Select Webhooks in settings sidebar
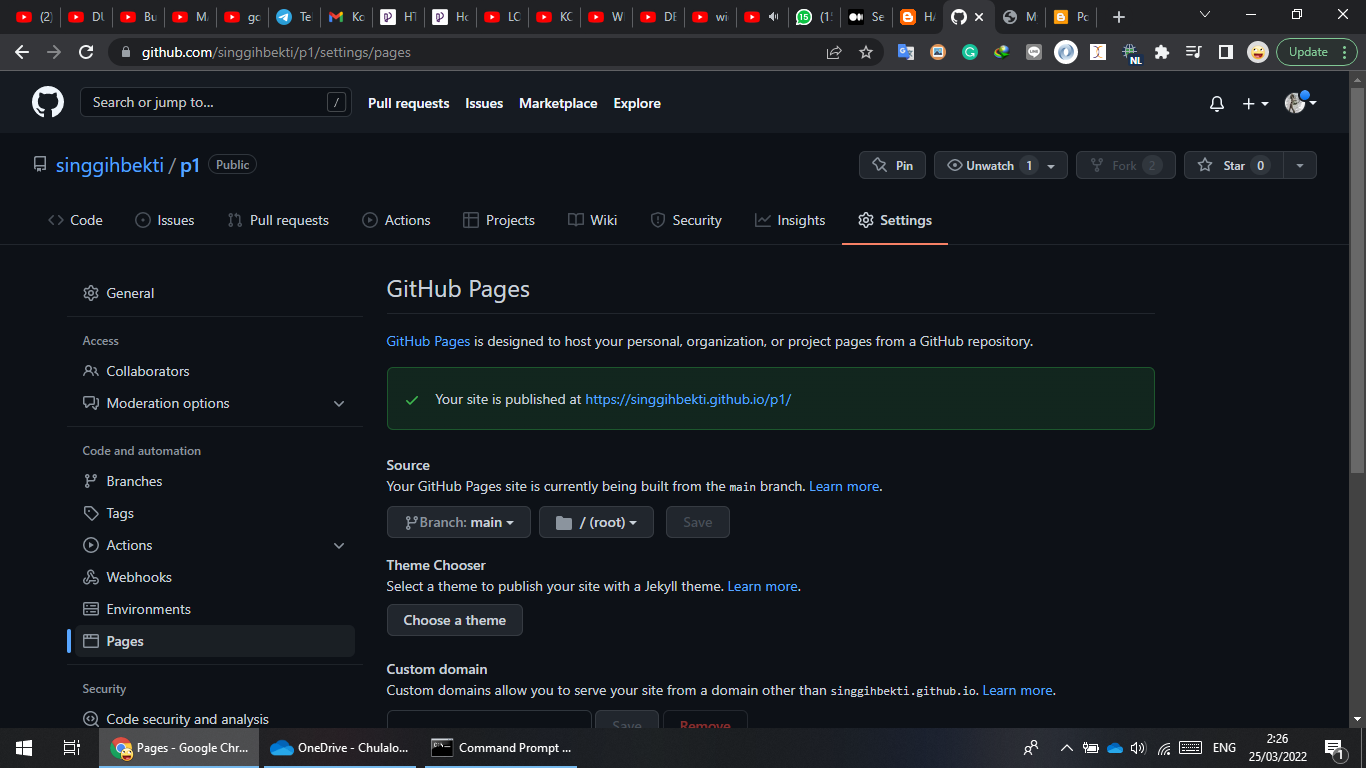 pos(215,577)
